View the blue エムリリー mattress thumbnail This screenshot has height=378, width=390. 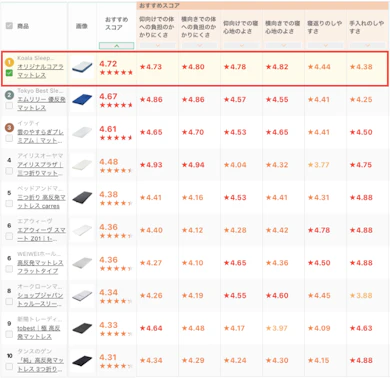point(82,101)
